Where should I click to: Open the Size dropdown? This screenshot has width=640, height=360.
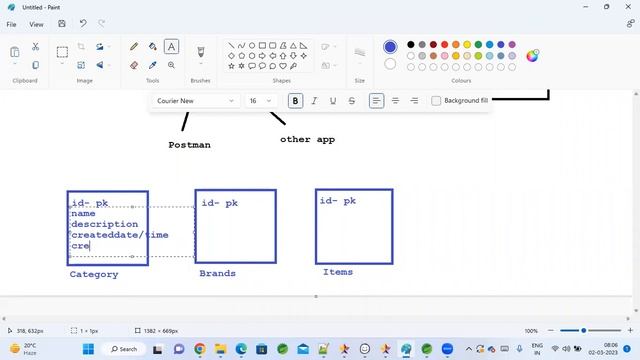tap(360, 55)
